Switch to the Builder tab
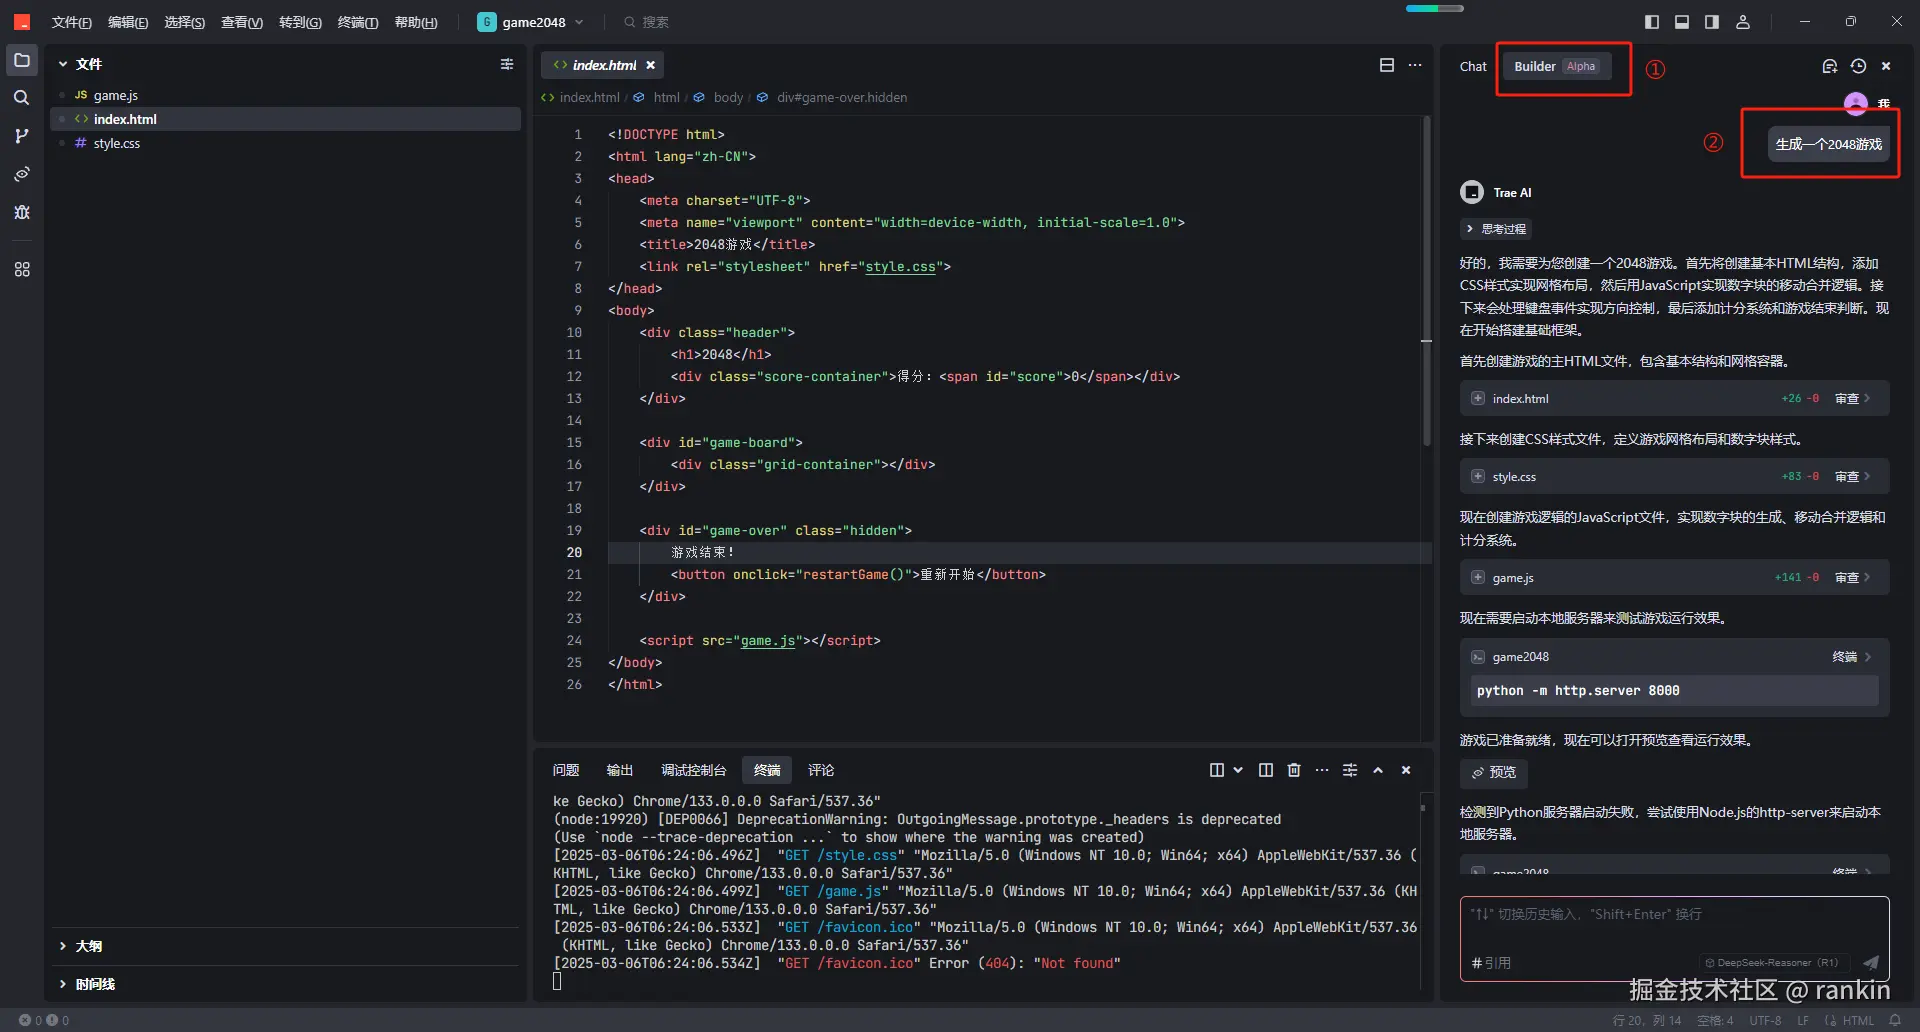Screen dimensions: 1920x1032 [1556, 66]
